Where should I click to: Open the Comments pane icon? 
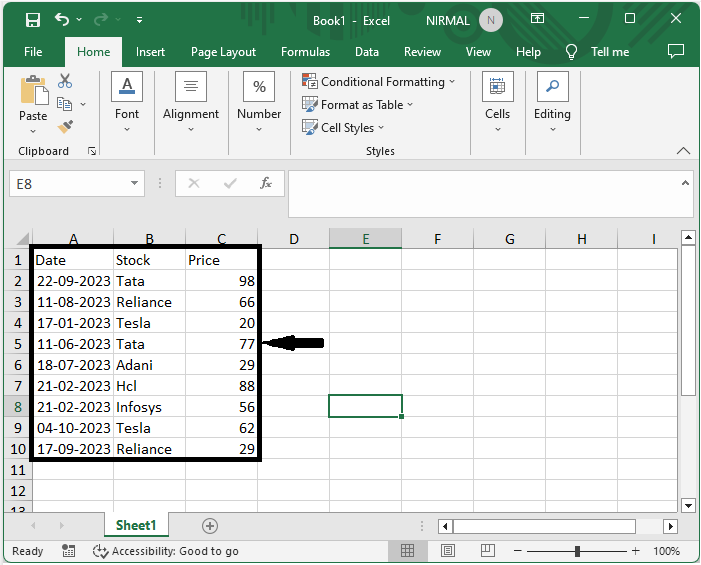676,51
